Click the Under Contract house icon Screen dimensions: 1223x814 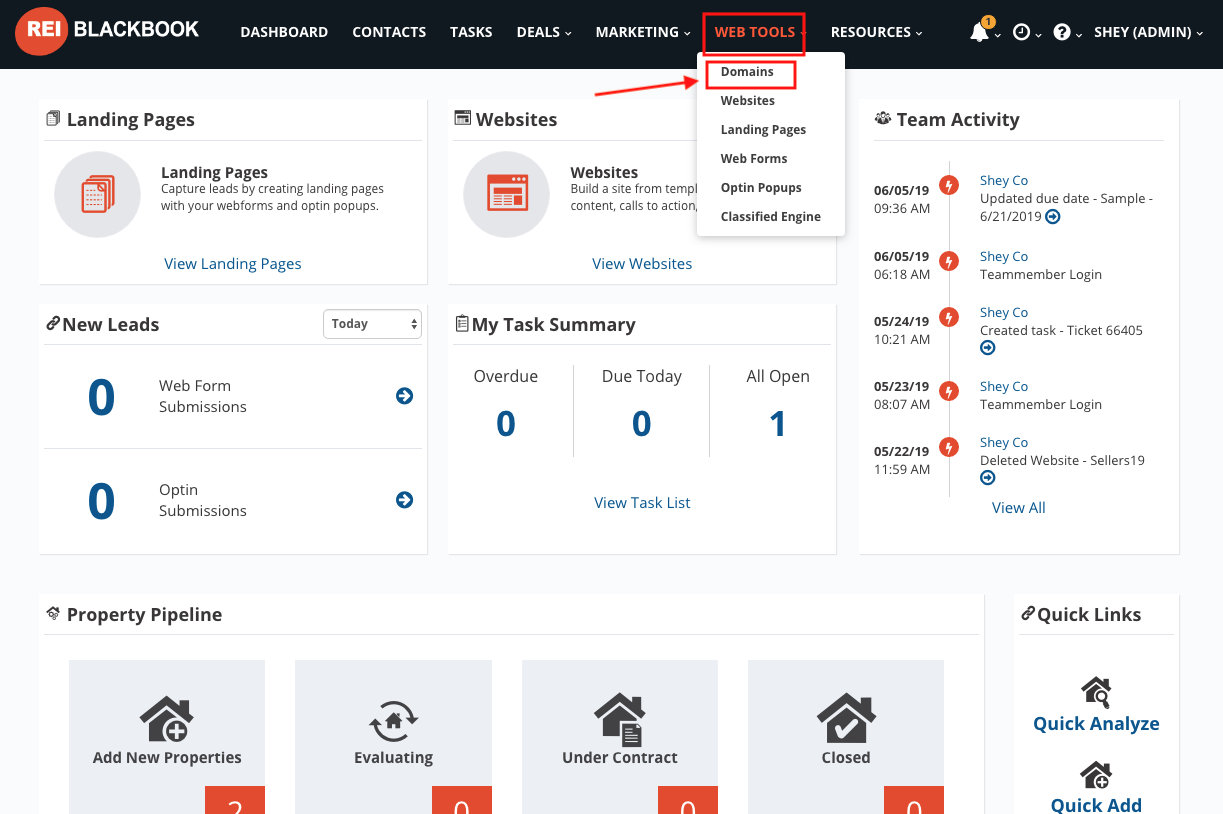point(620,718)
